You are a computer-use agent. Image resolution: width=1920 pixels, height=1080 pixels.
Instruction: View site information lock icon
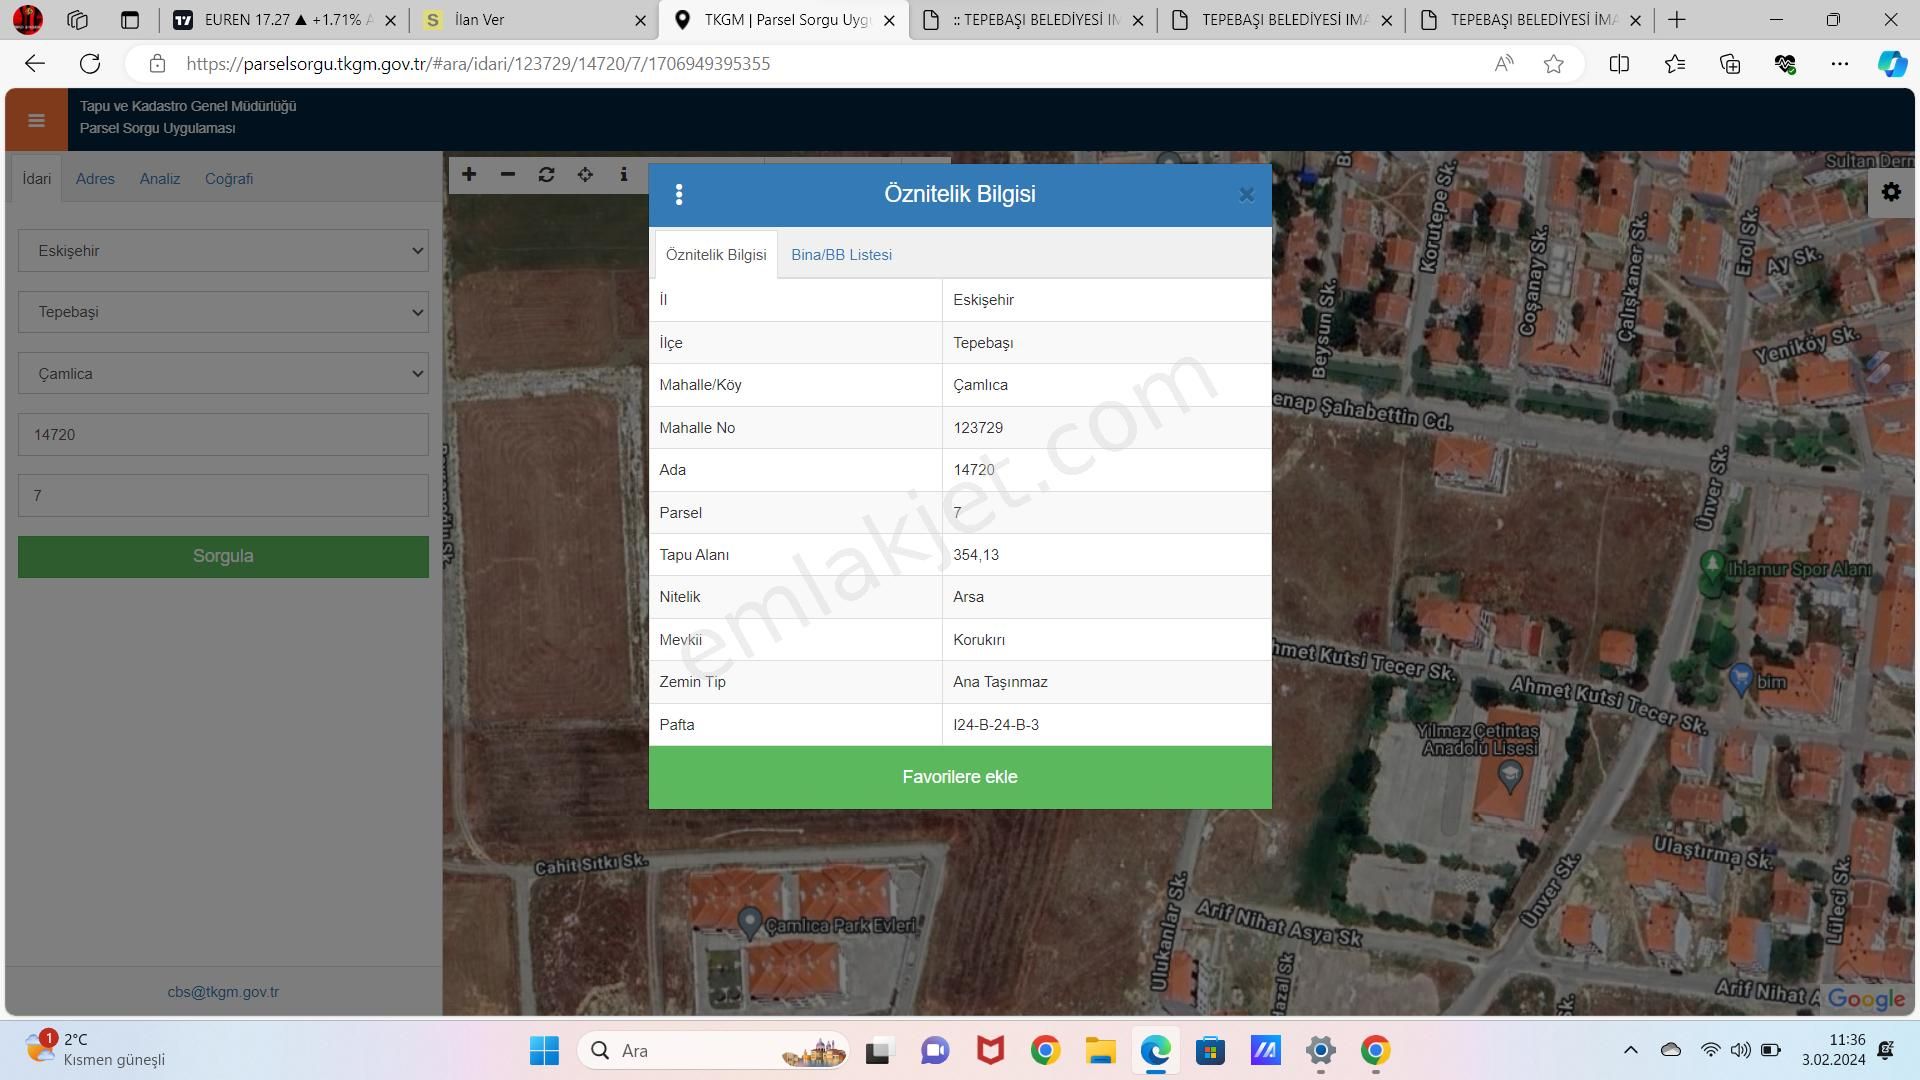(x=157, y=64)
